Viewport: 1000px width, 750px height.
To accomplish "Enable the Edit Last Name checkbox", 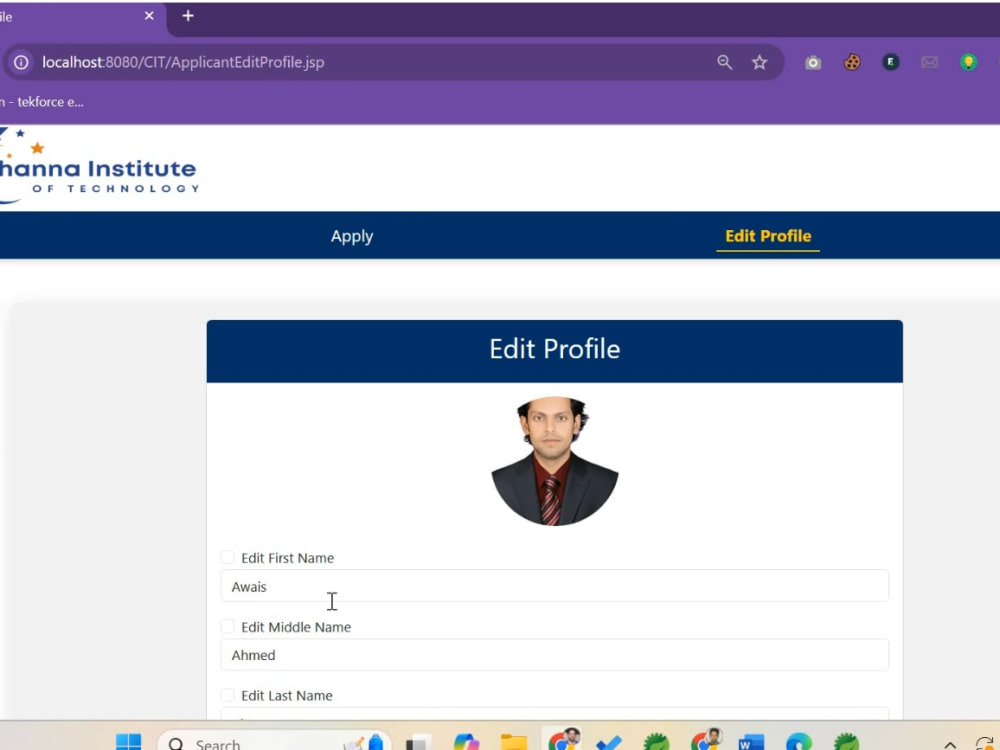I will [x=228, y=695].
